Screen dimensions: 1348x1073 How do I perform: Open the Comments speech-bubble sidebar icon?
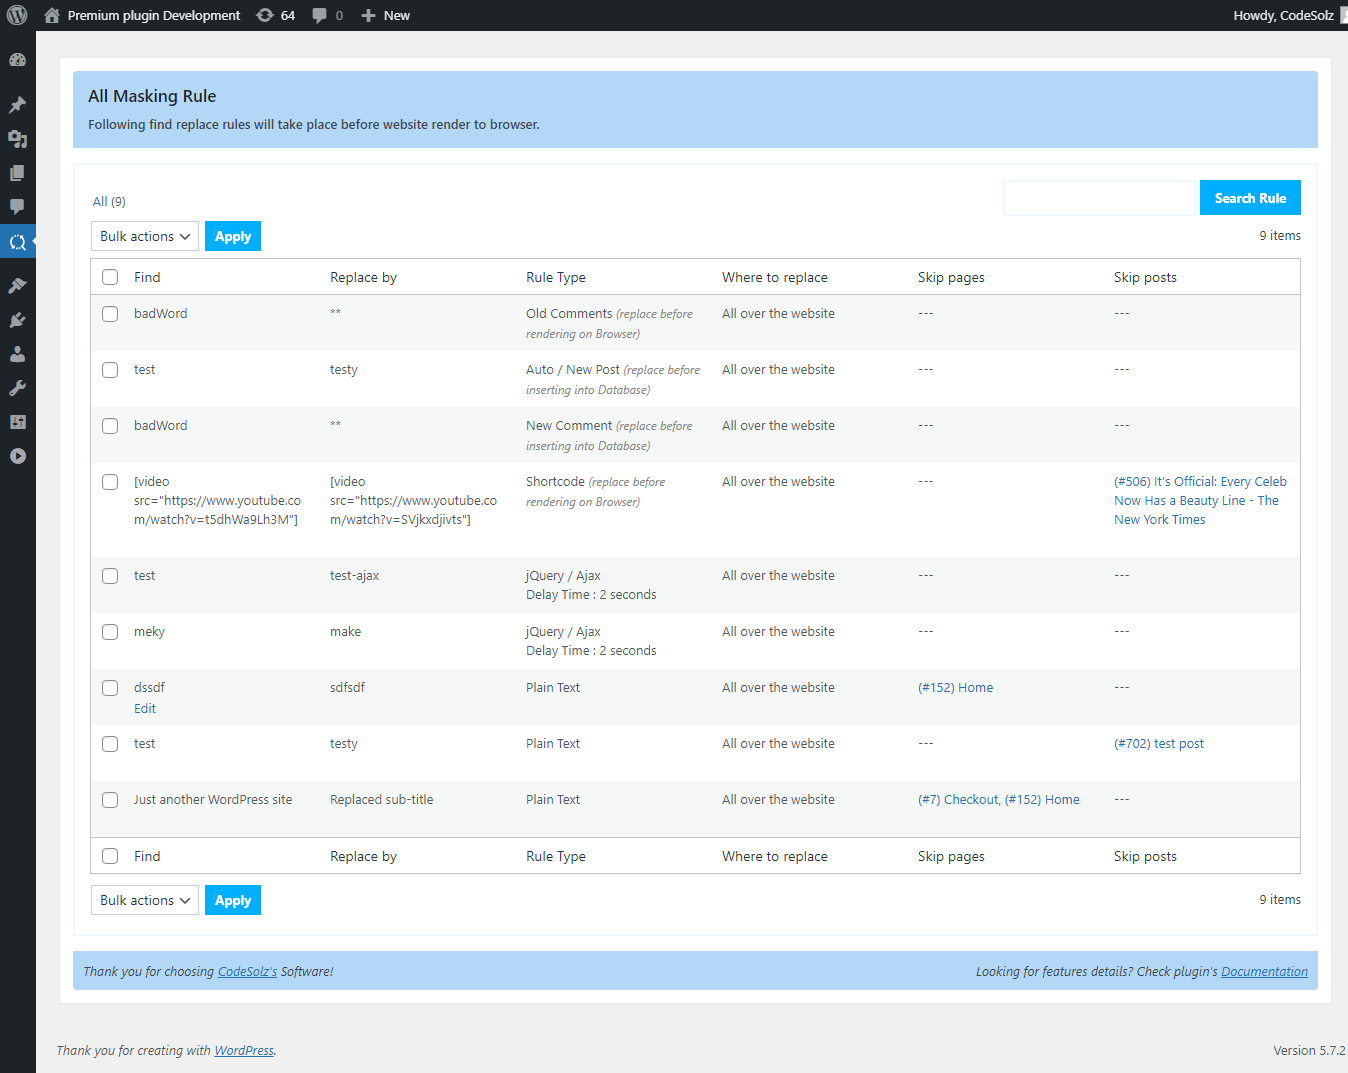(x=17, y=207)
